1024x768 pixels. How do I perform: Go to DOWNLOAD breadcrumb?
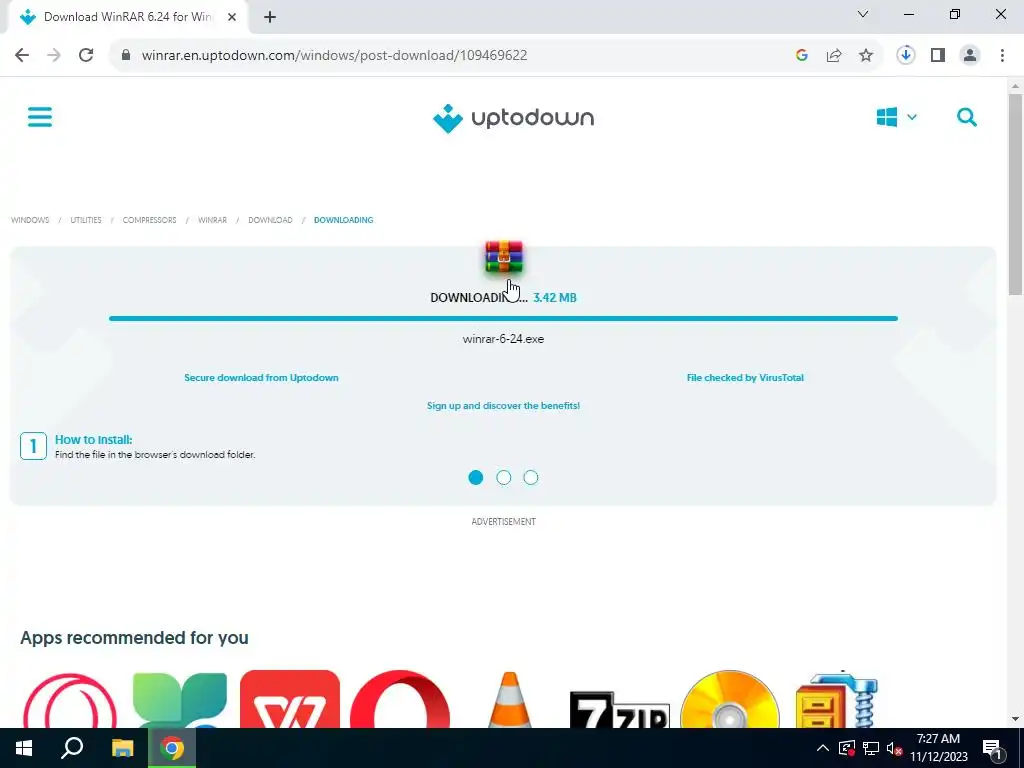point(270,220)
